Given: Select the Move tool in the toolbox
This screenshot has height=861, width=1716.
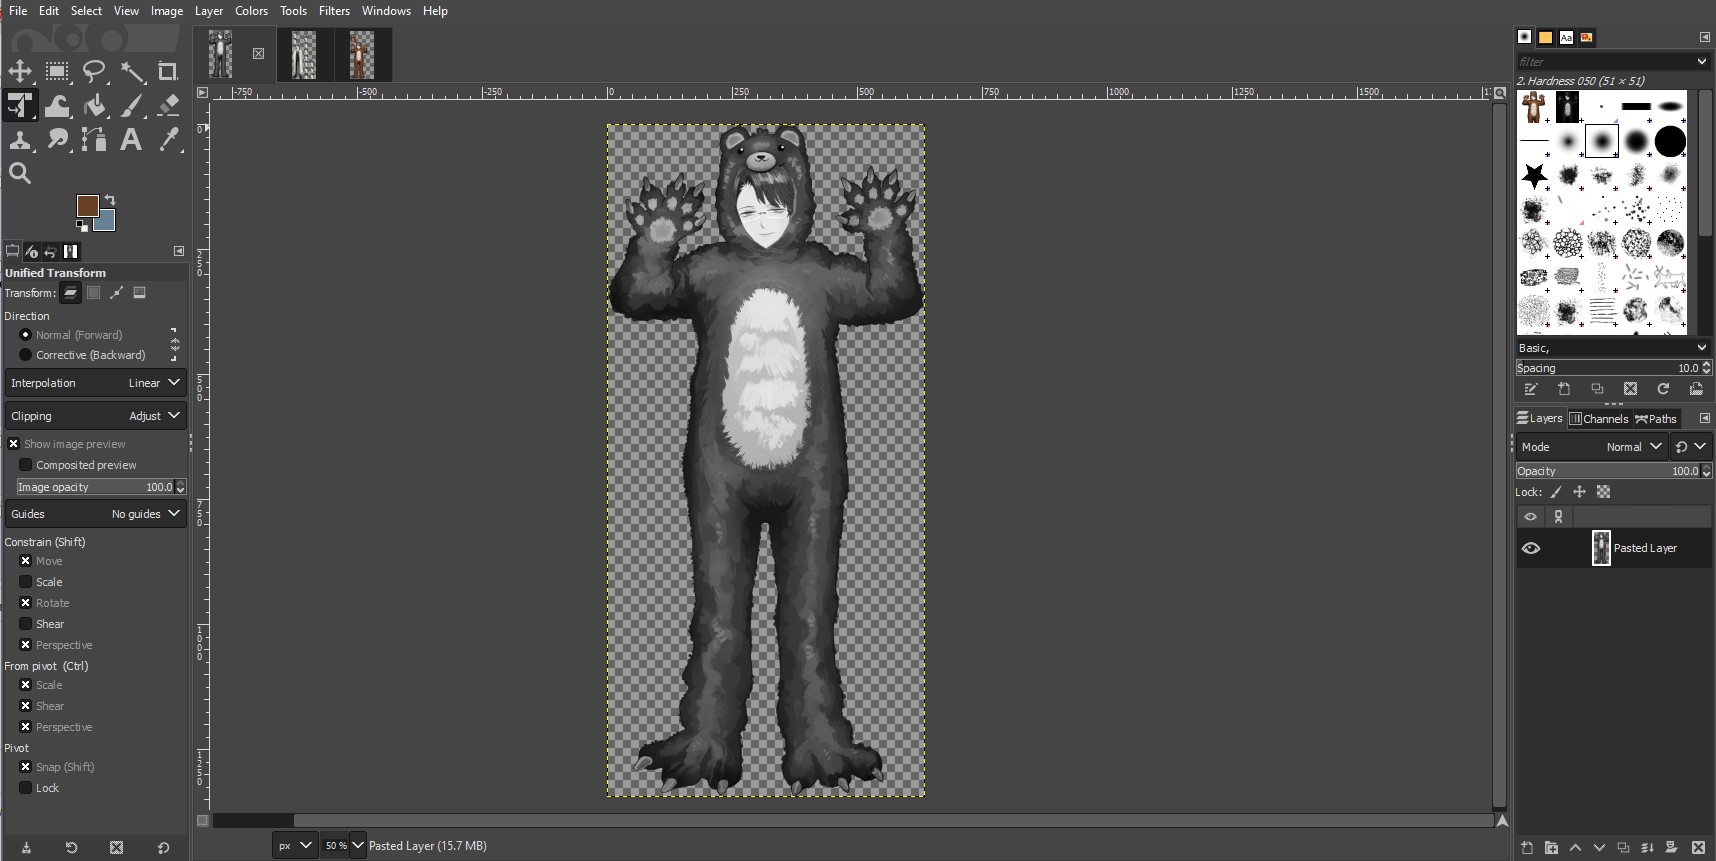Looking at the screenshot, I should click(x=20, y=71).
